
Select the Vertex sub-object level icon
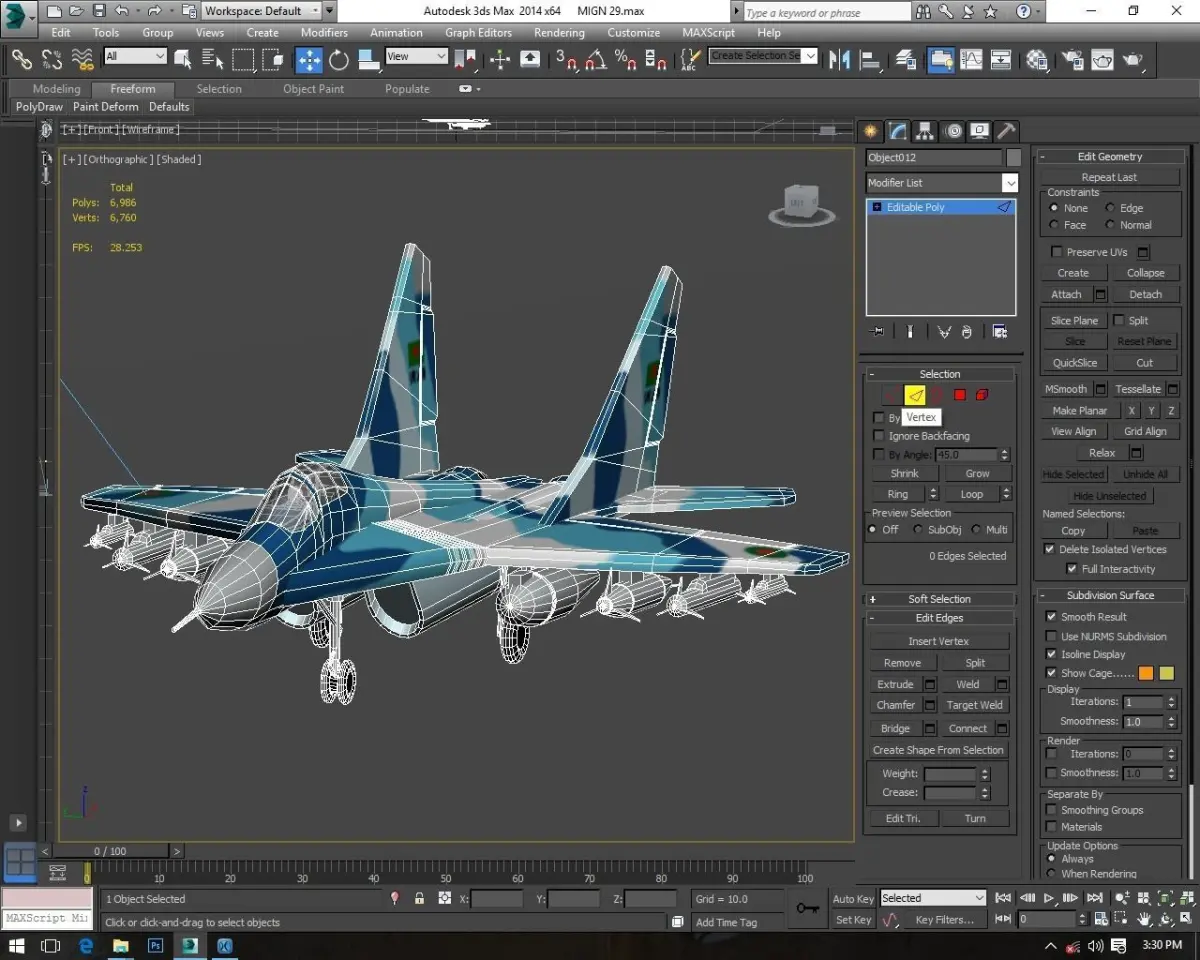[x=893, y=395]
